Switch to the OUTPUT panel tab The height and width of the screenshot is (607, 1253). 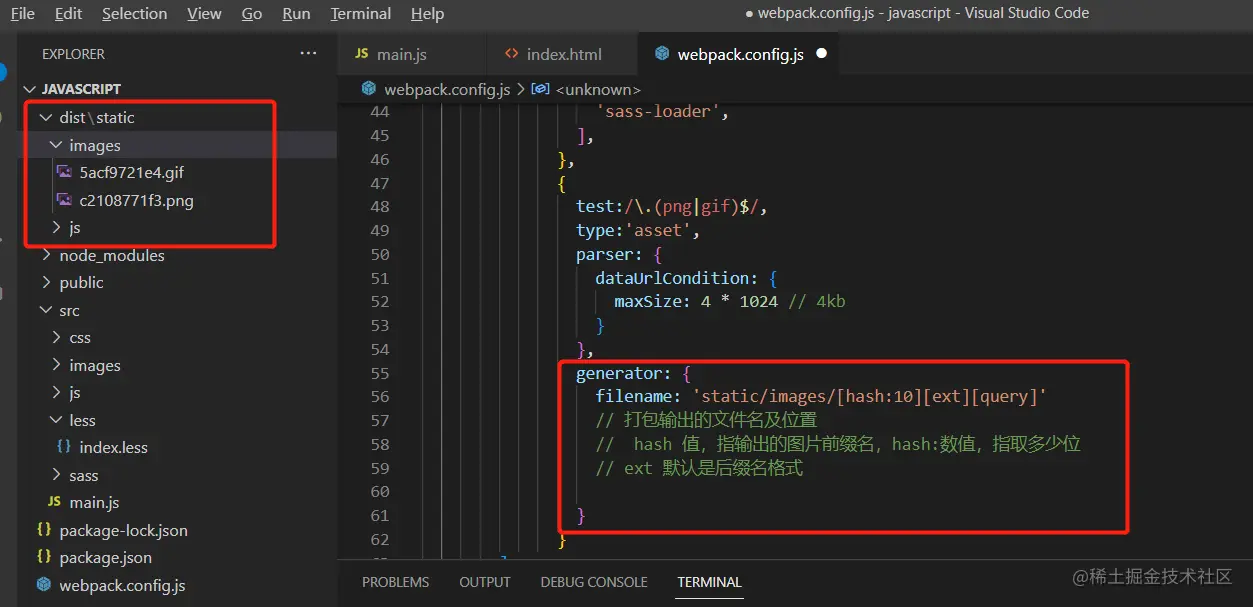[485, 582]
